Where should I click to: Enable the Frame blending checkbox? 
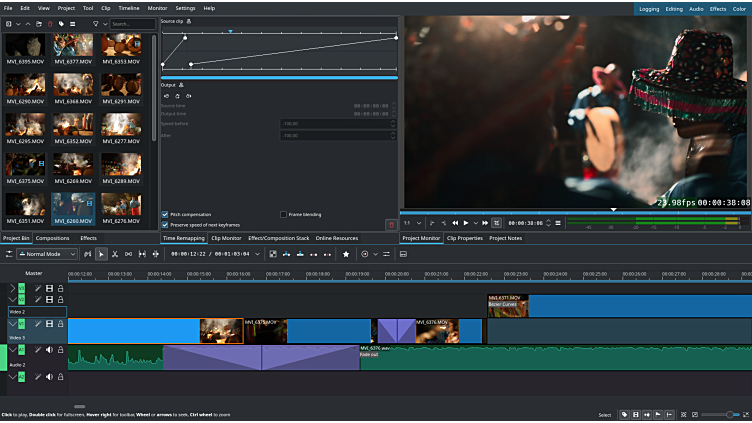pos(284,214)
